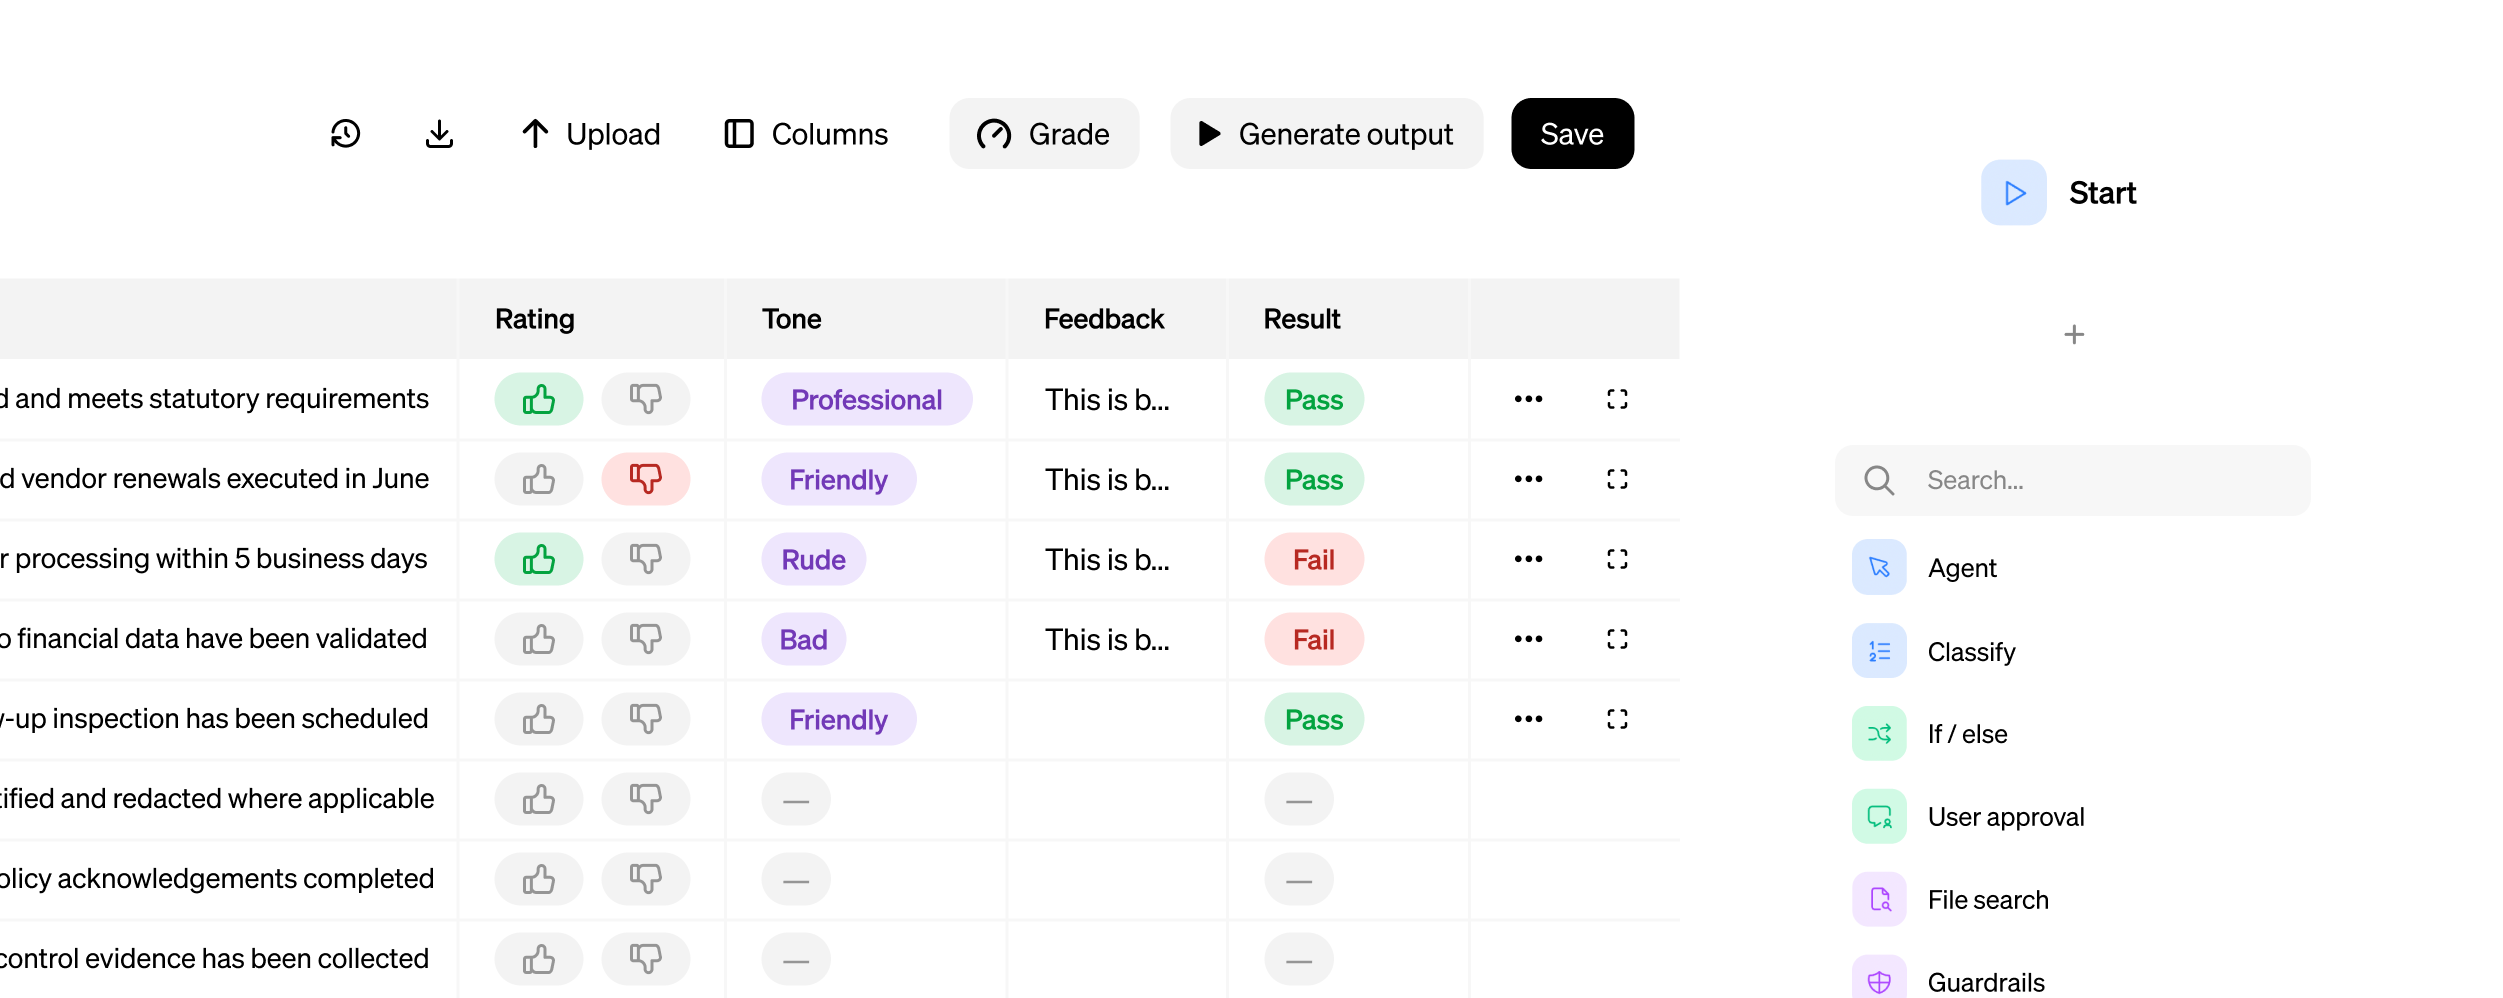Click Generate output

coord(1327,133)
